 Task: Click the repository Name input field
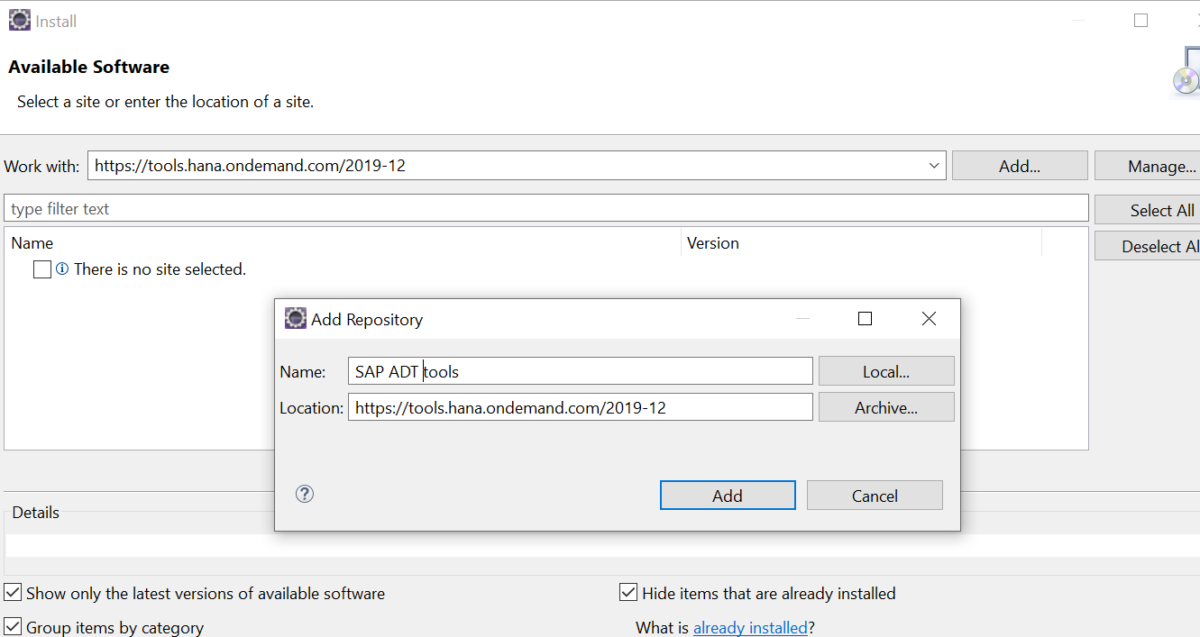(580, 370)
